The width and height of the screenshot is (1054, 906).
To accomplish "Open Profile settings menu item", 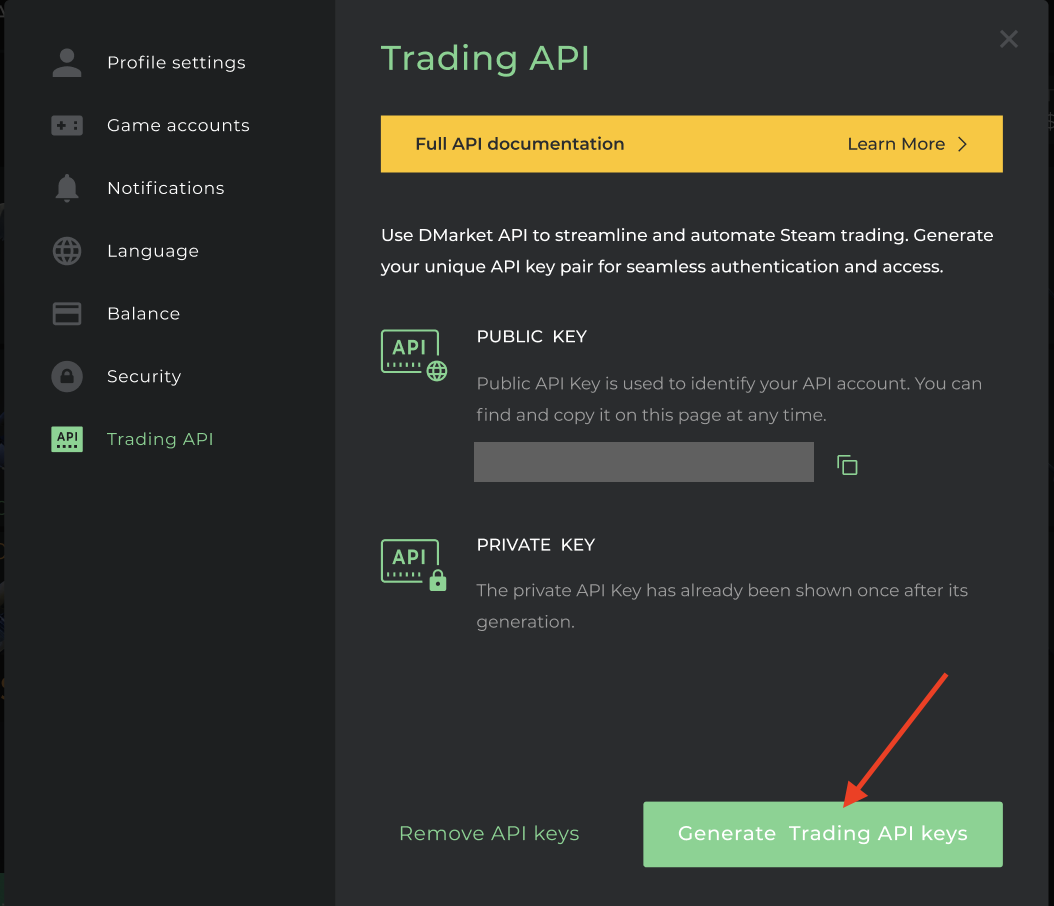I will 176,63.
